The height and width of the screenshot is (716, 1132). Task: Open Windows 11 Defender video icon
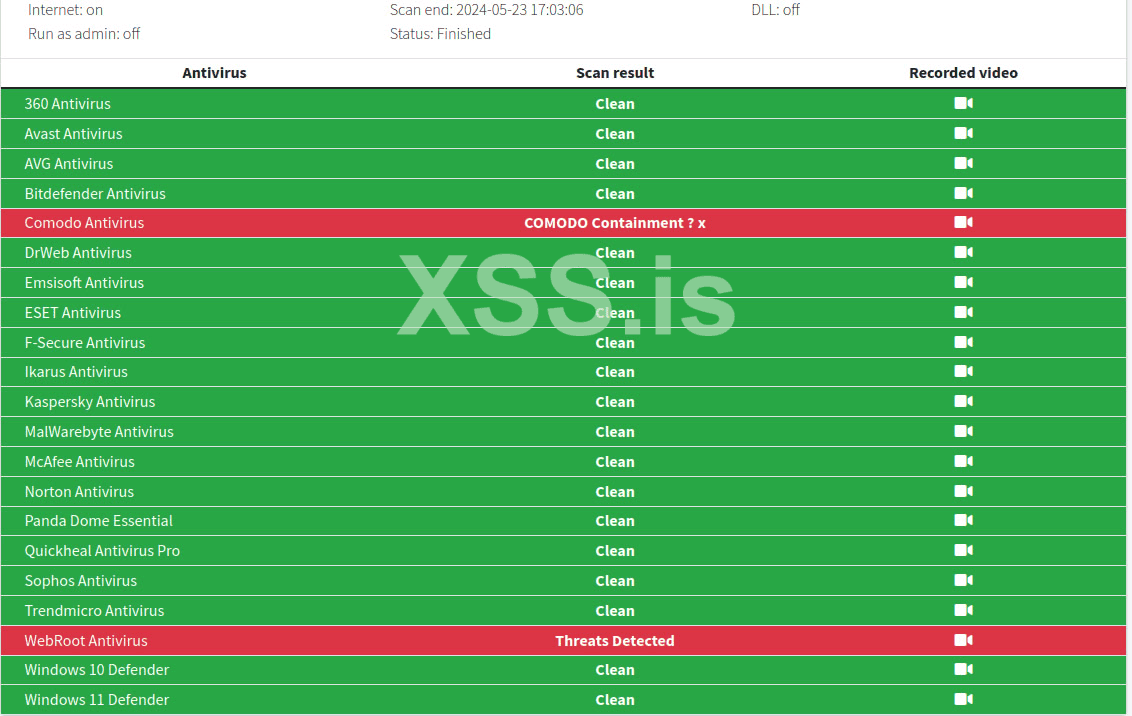click(x=963, y=699)
